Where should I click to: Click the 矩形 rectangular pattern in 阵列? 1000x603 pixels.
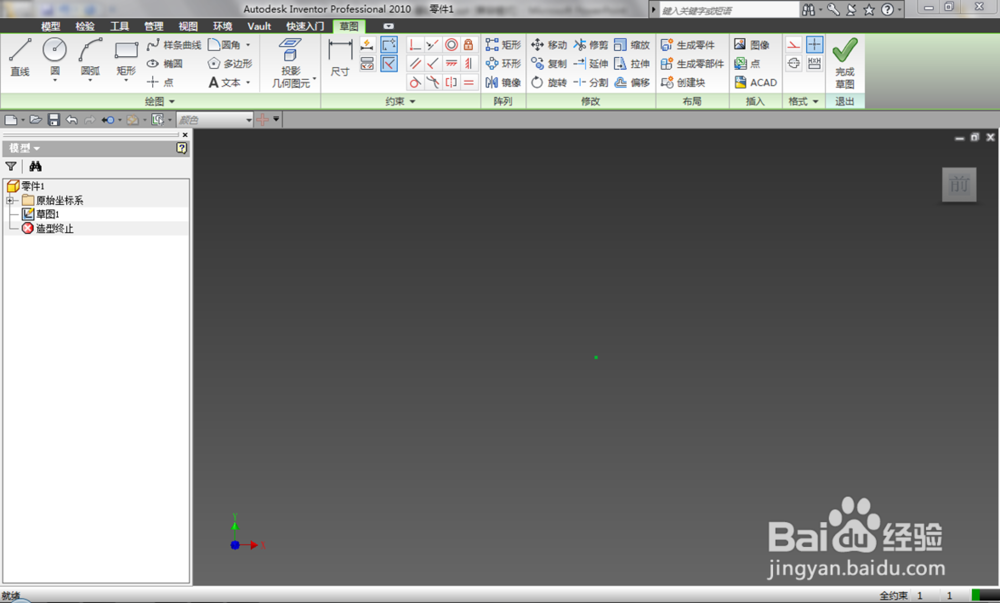coord(503,45)
